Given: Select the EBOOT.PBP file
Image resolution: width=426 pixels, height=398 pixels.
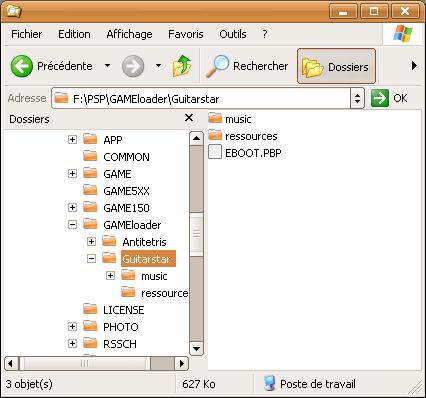Looking at the screenshot, I should coord(245,153).
